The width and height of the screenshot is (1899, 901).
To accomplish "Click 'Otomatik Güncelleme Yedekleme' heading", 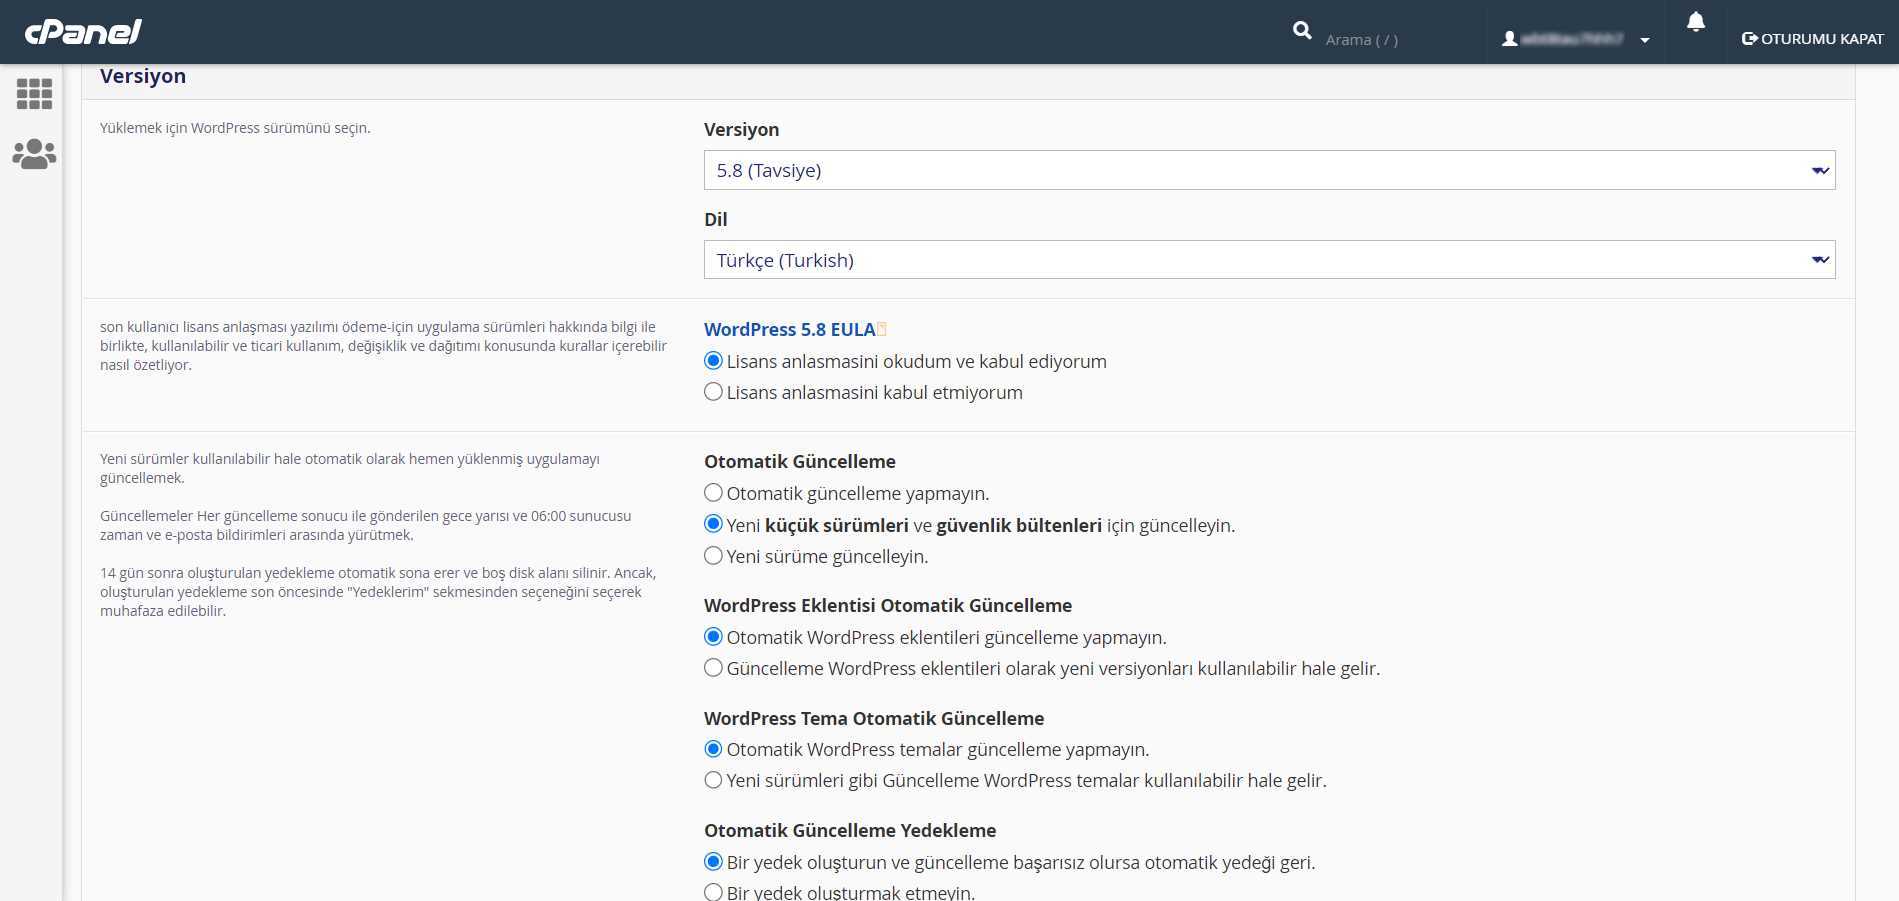I will [x=850, y=830].
